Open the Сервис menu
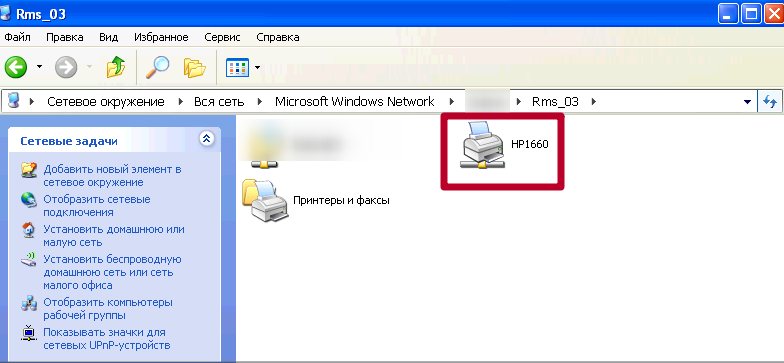Image resolution: width=784 pixels, height=363 pixels. click(222, 37)
